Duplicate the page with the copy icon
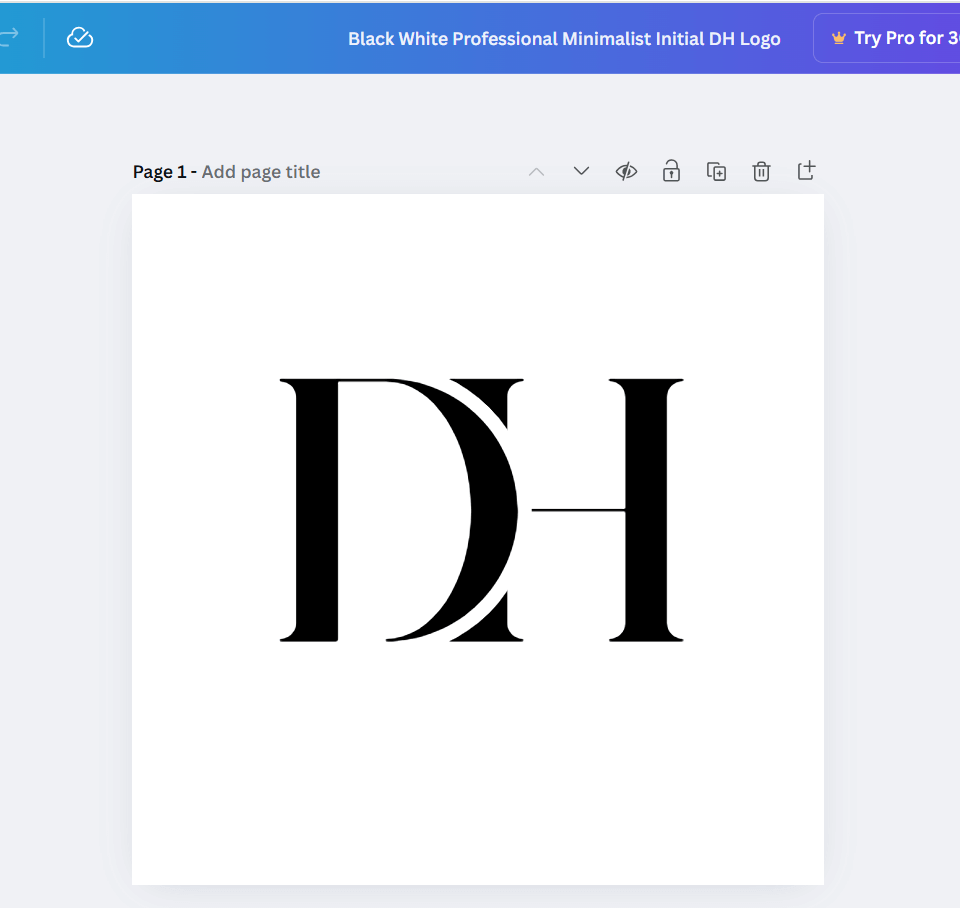960x908 pixels. click(716, 171)
